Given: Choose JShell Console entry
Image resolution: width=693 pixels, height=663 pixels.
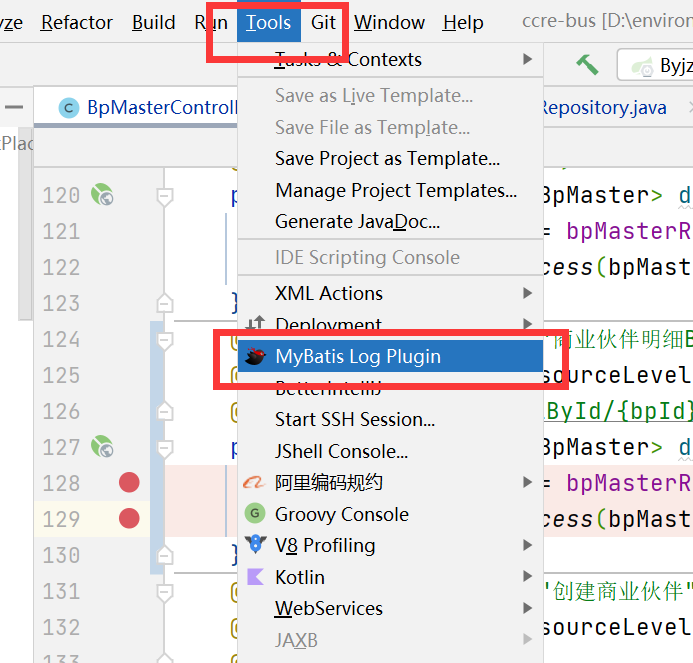Looking at the screenshot, I should point(390,451).
